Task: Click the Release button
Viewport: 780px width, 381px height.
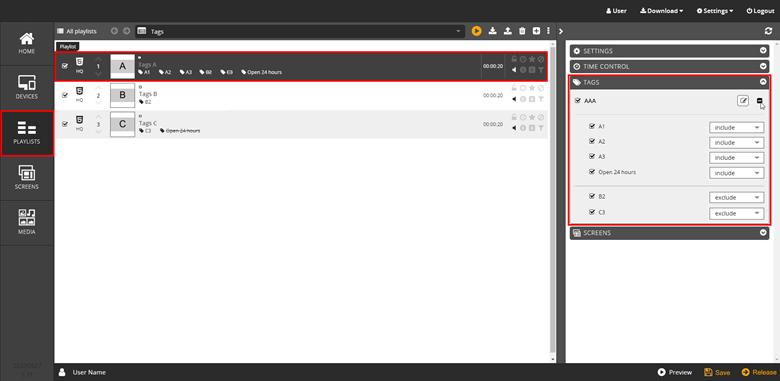Action: 759,372
